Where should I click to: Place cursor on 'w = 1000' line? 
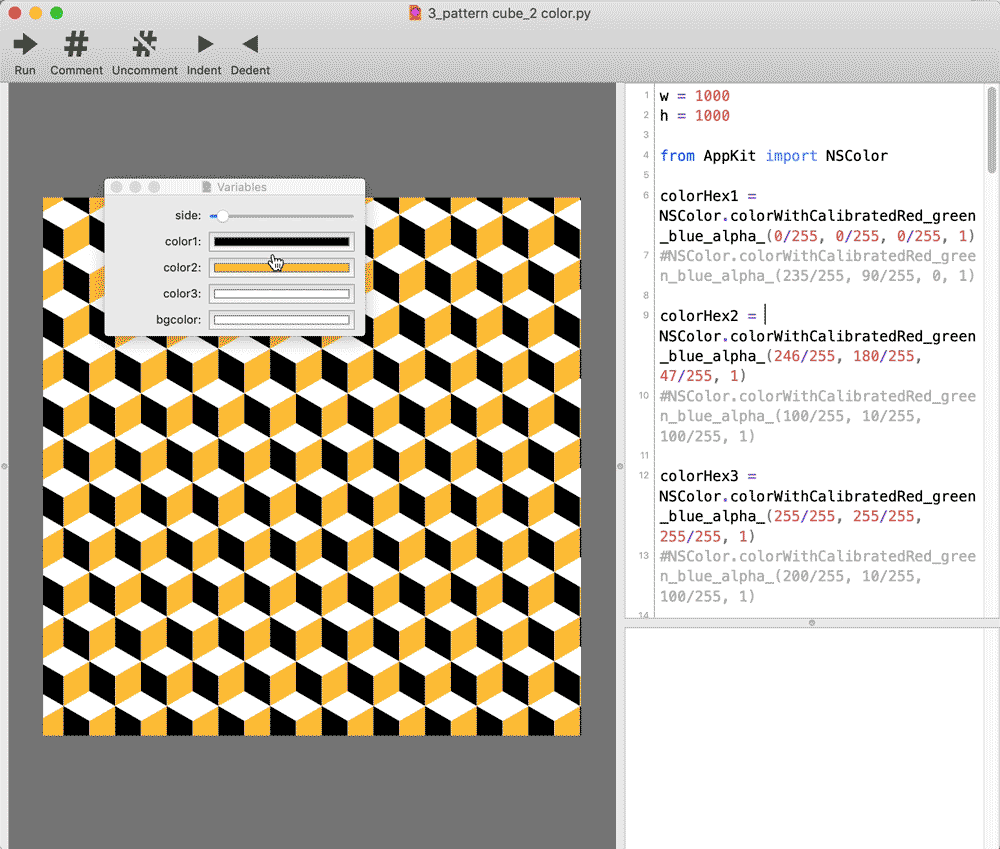695,96
